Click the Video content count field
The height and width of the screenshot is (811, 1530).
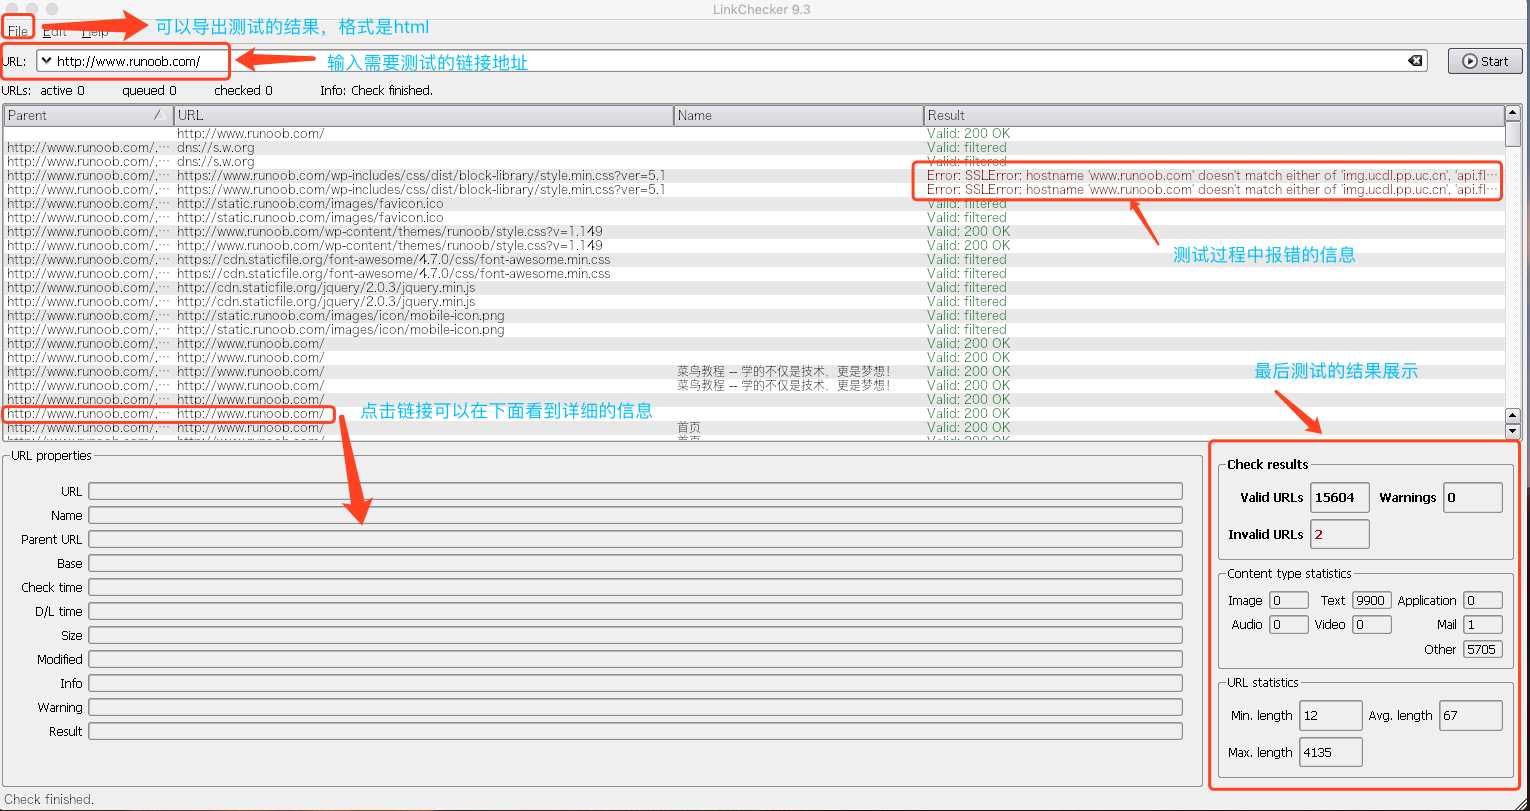pyautogui.click(x=1372, y=624)
